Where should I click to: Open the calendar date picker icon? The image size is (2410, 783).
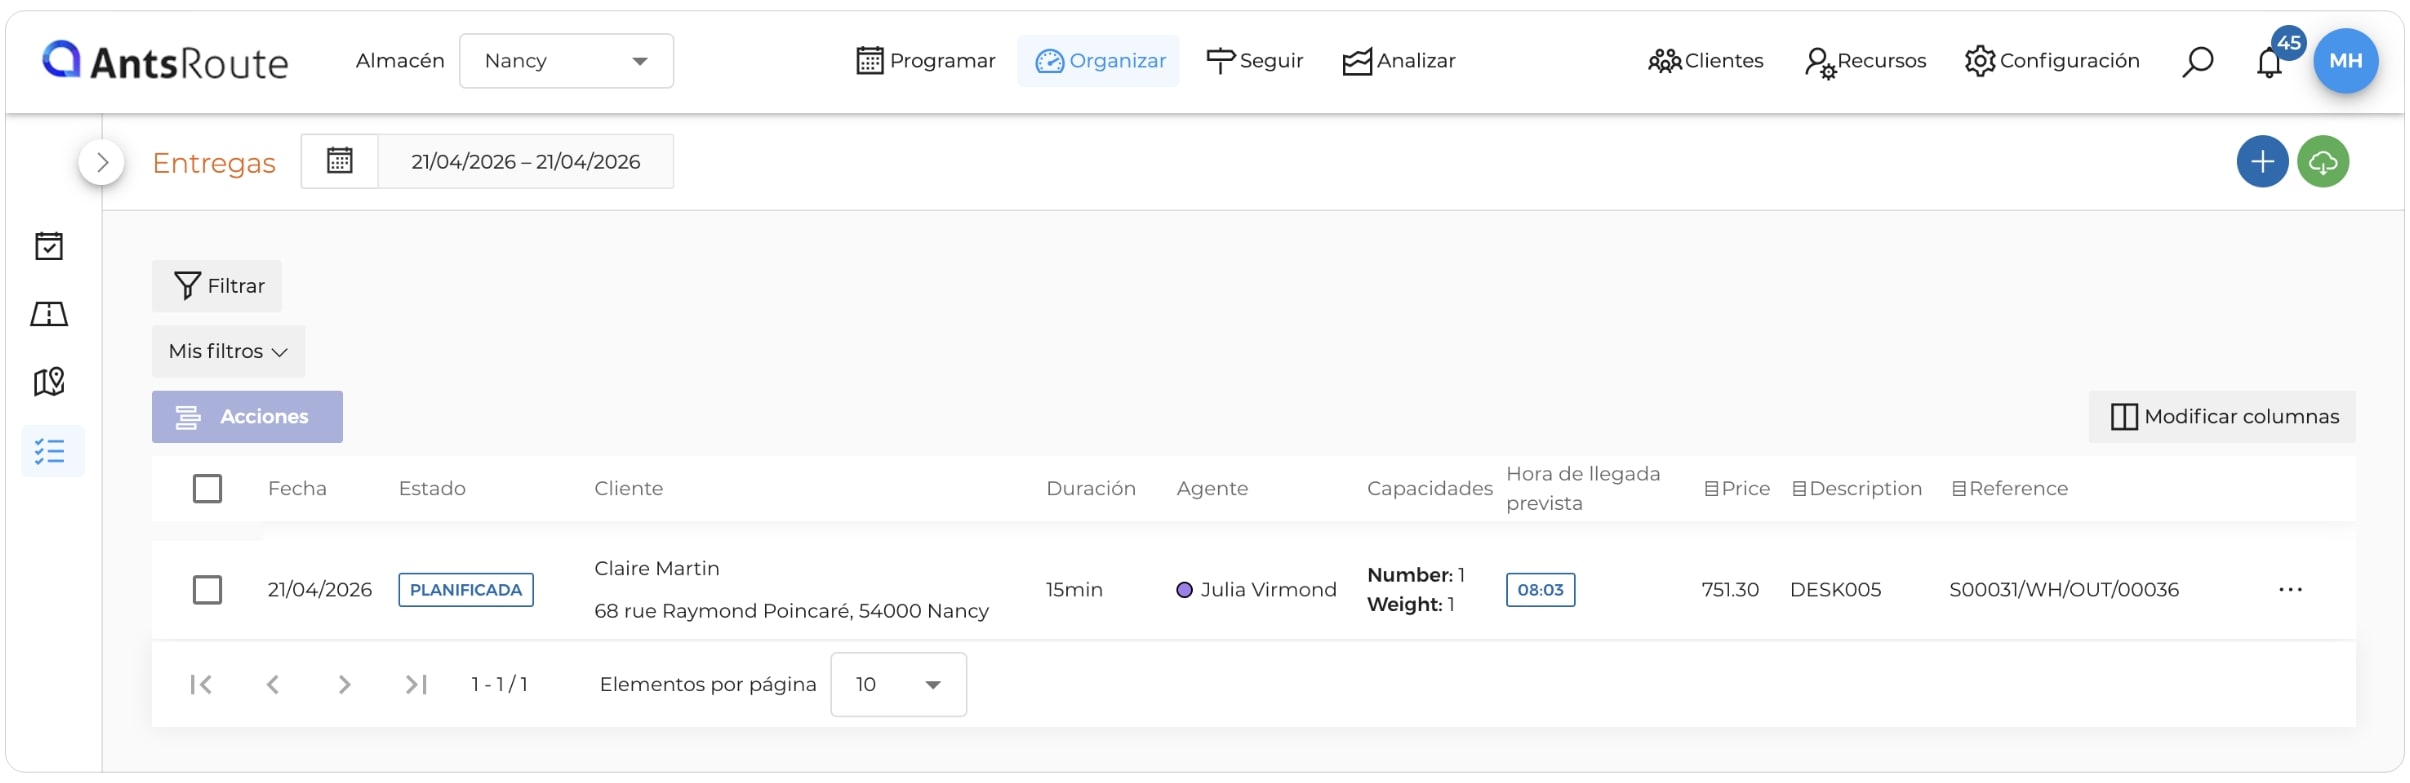[x=340, y=161]
